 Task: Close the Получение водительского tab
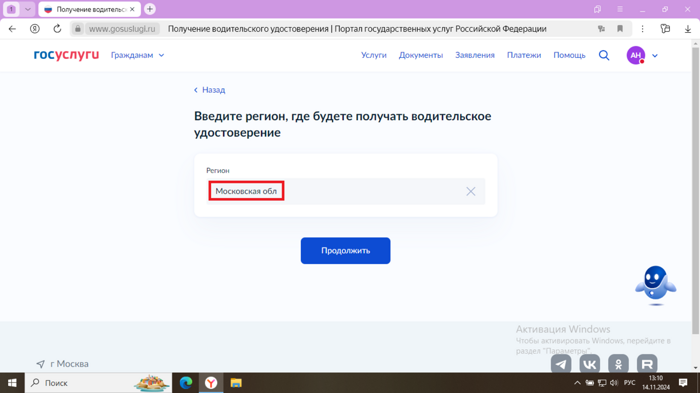click(x=132, y=9)
